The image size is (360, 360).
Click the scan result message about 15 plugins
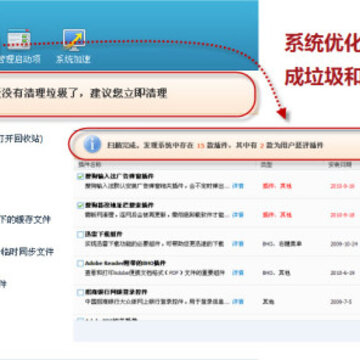pos(215,145)
